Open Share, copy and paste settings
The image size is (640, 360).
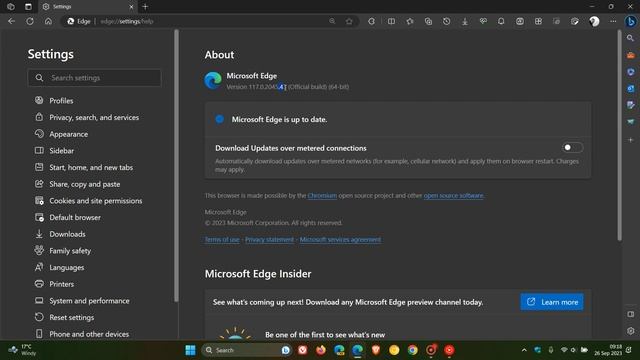coord(84,184)
